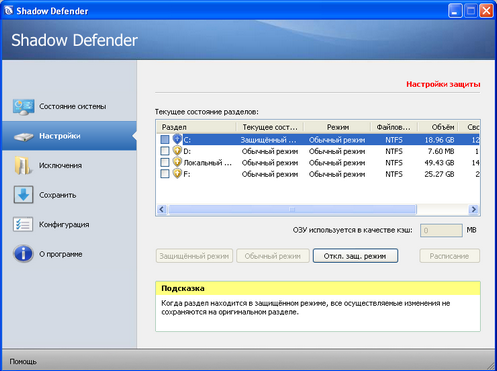The image size is (497, 371).
Task: Sort by the Файлов… column header
Action: point(394,127)
